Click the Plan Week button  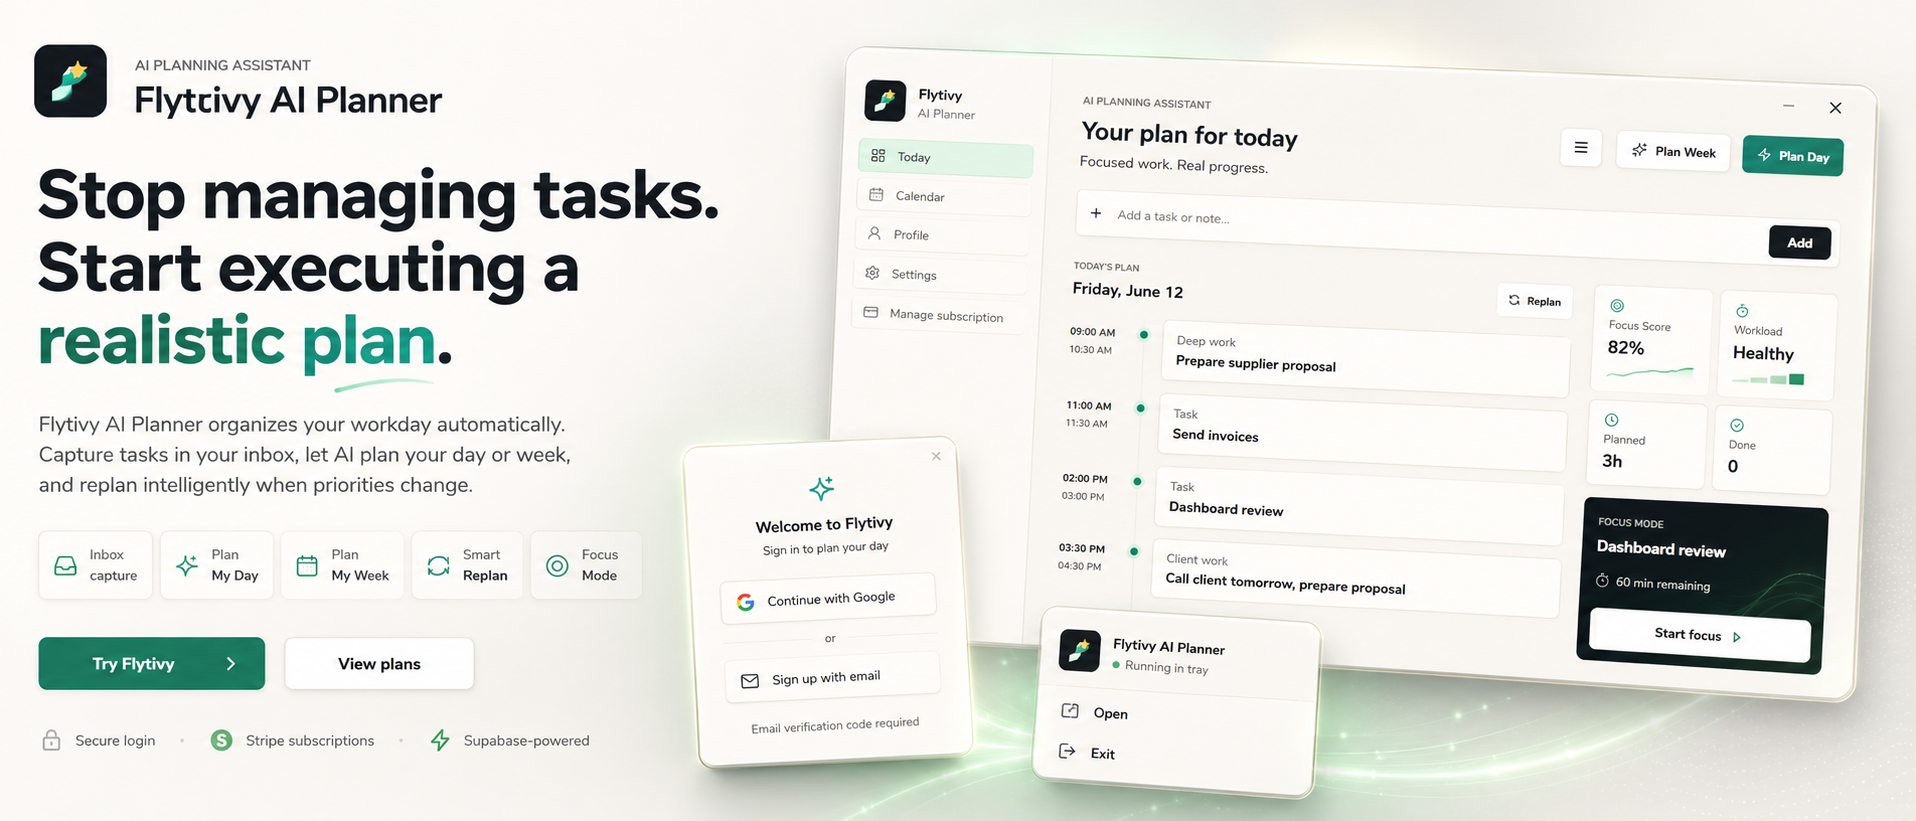coord(1673,151)
